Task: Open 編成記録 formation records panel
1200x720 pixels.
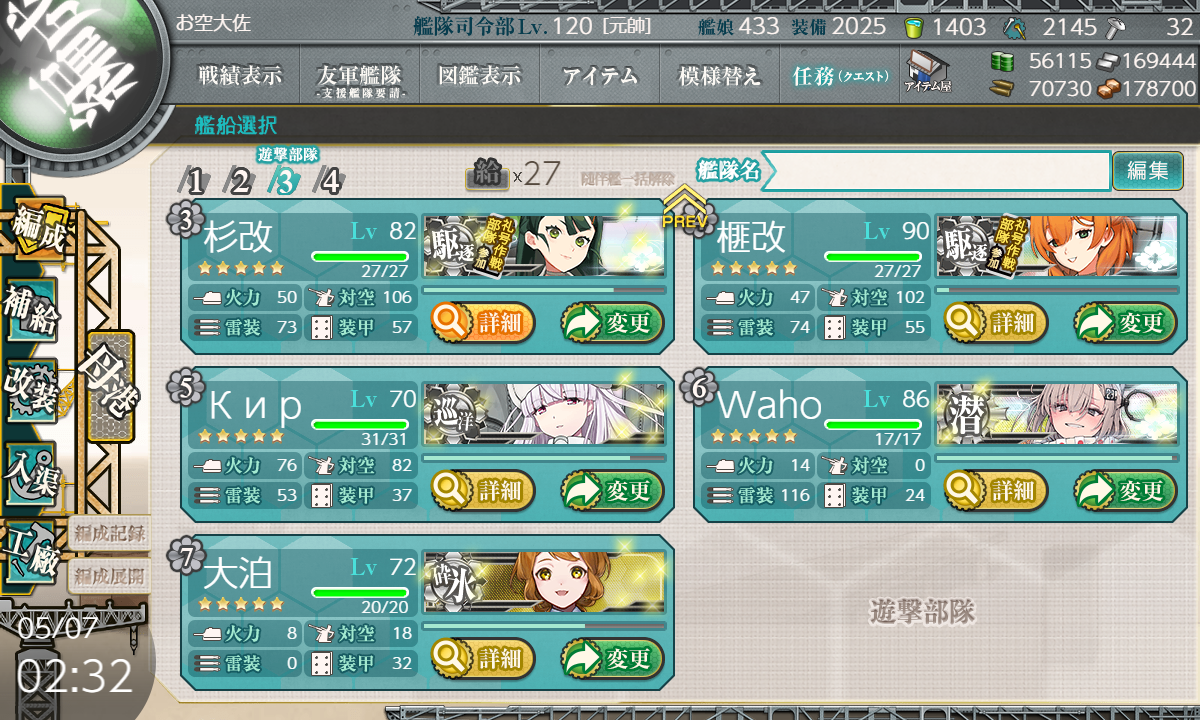Action: pos(109,533)
